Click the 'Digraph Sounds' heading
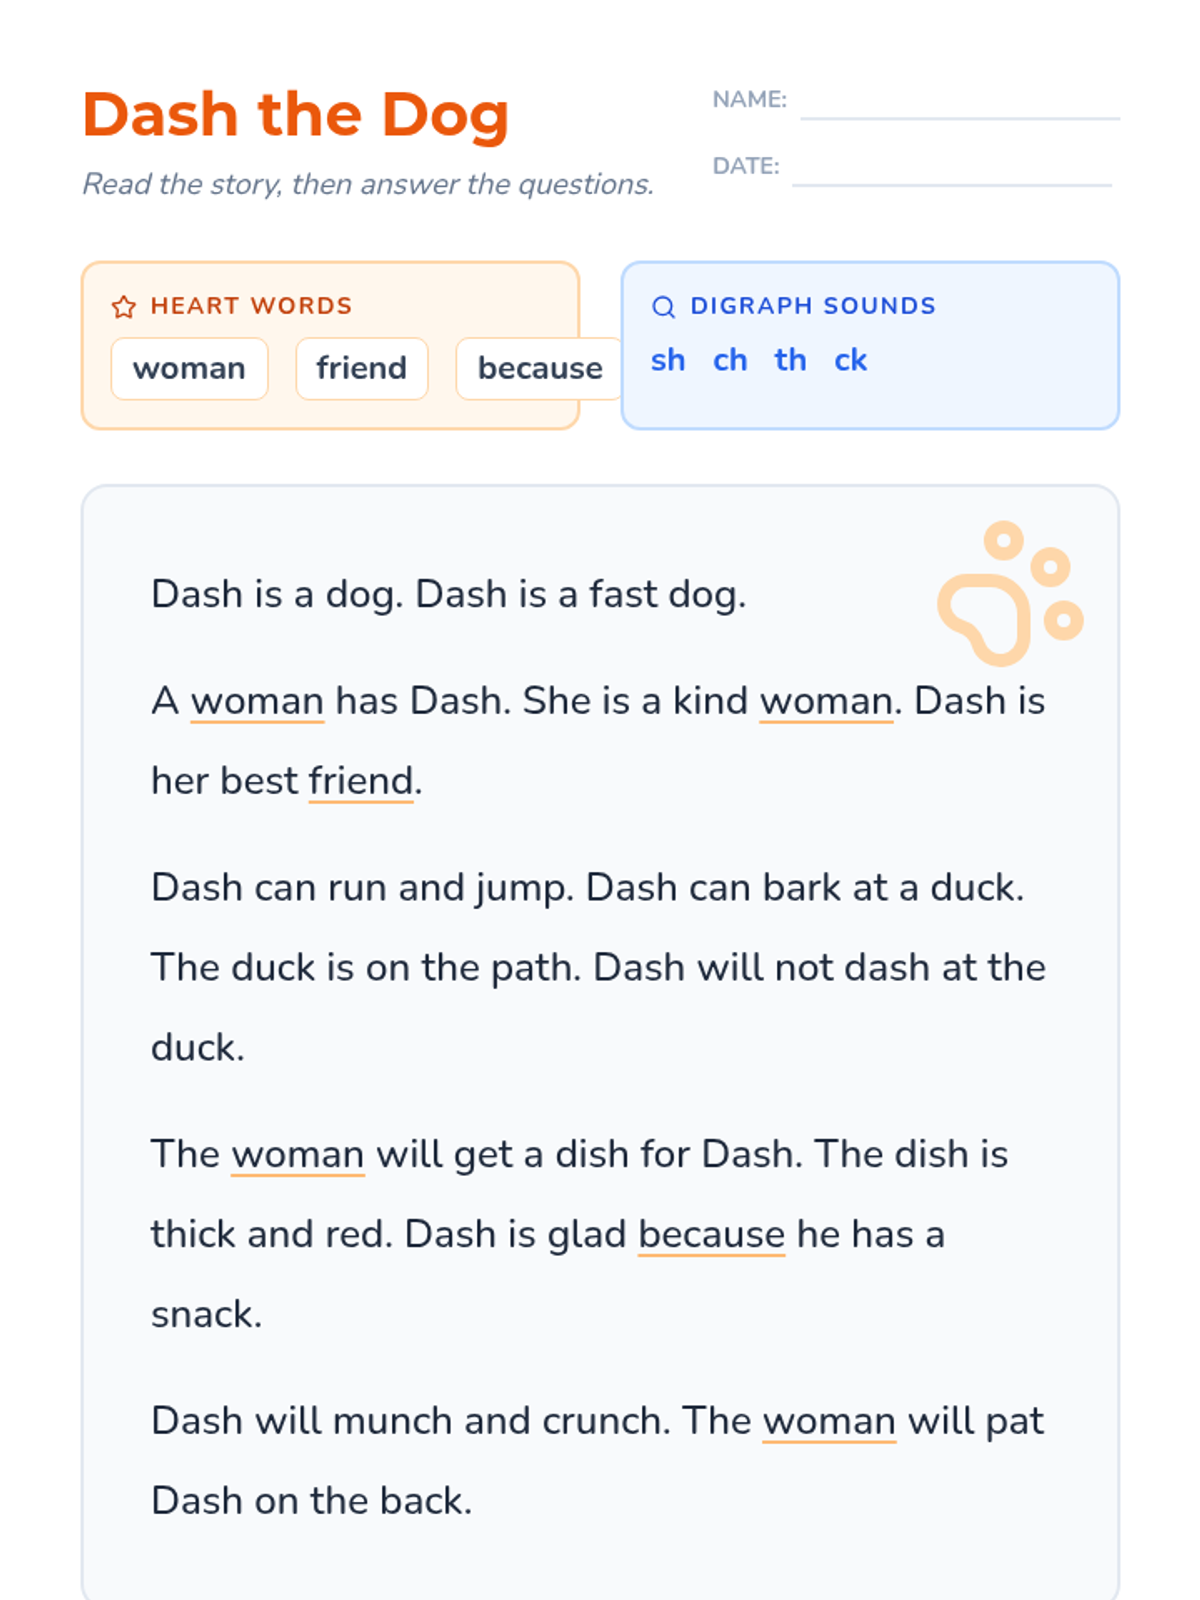The image size is (1200, 1600). [x=812, y=306]
